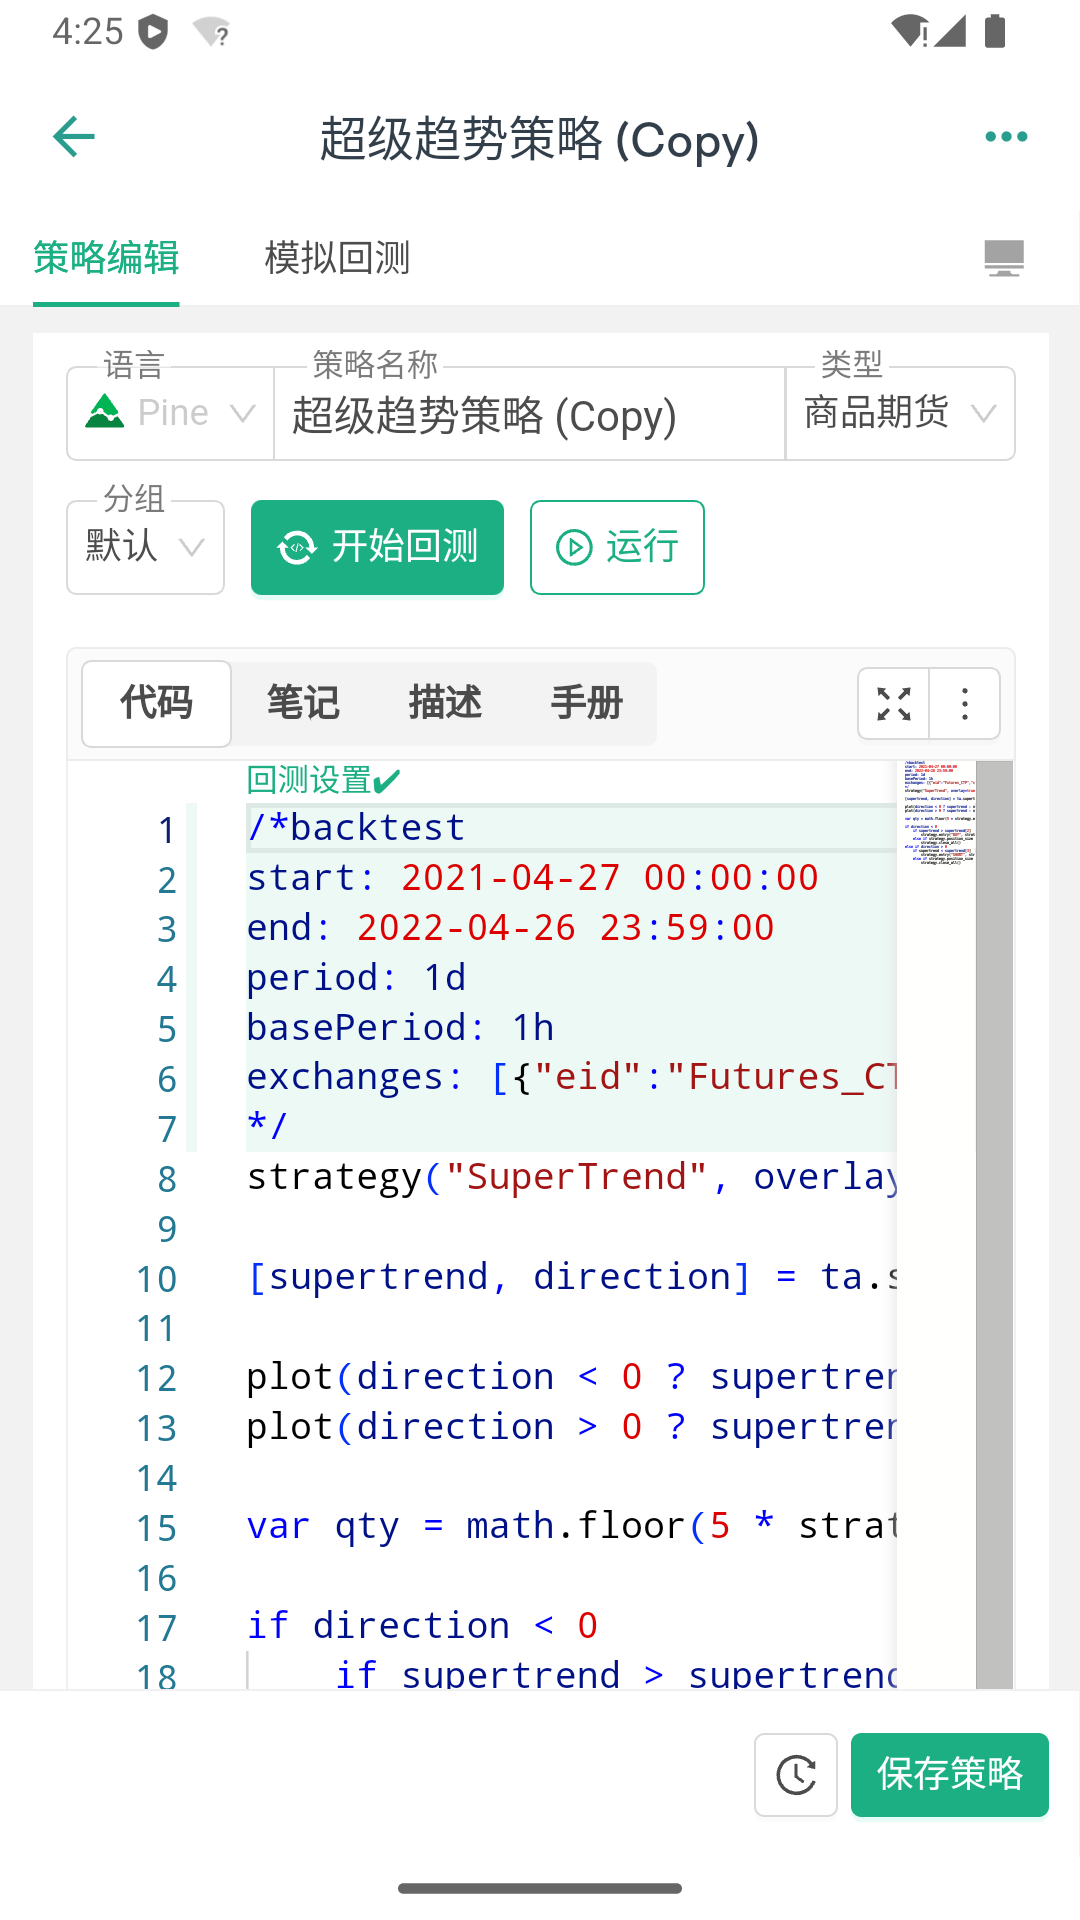The image size is (1080, 1920).
Task: Click the back arrow to leave editor
Action: click(73, 136)
